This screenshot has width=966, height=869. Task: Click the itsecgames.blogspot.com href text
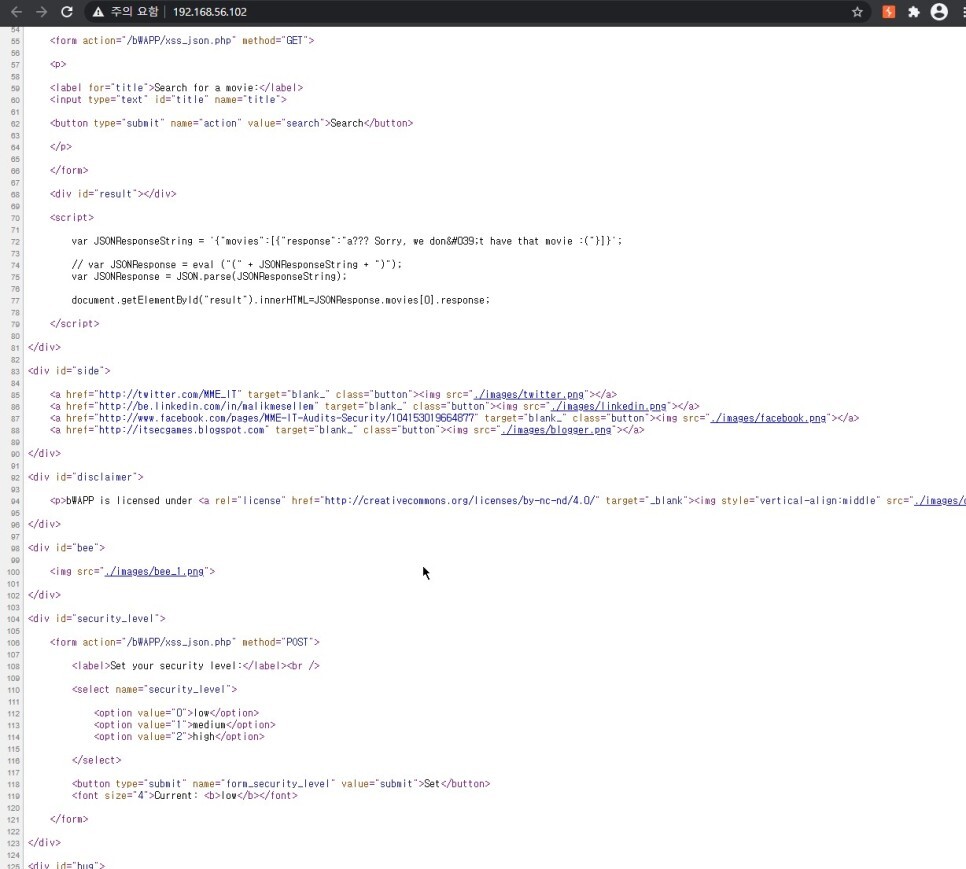[x=182, y=430]
